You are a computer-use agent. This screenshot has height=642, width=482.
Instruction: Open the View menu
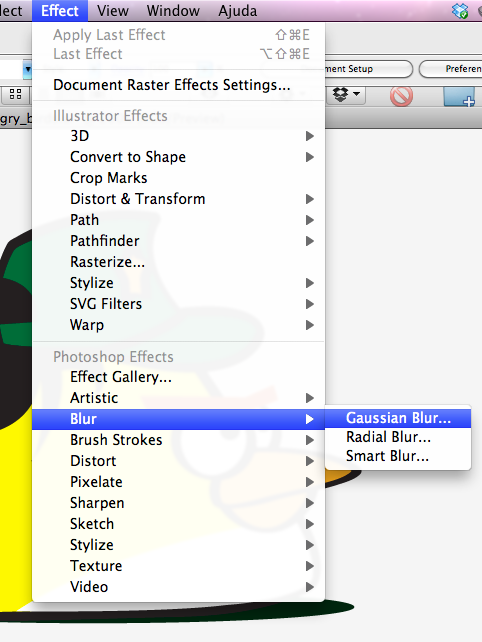[113, 11]
